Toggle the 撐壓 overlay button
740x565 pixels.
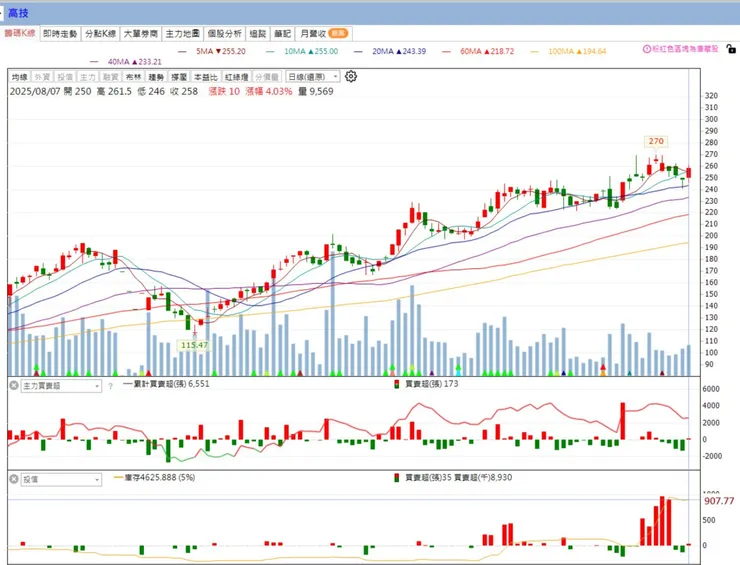pos(179,77)
